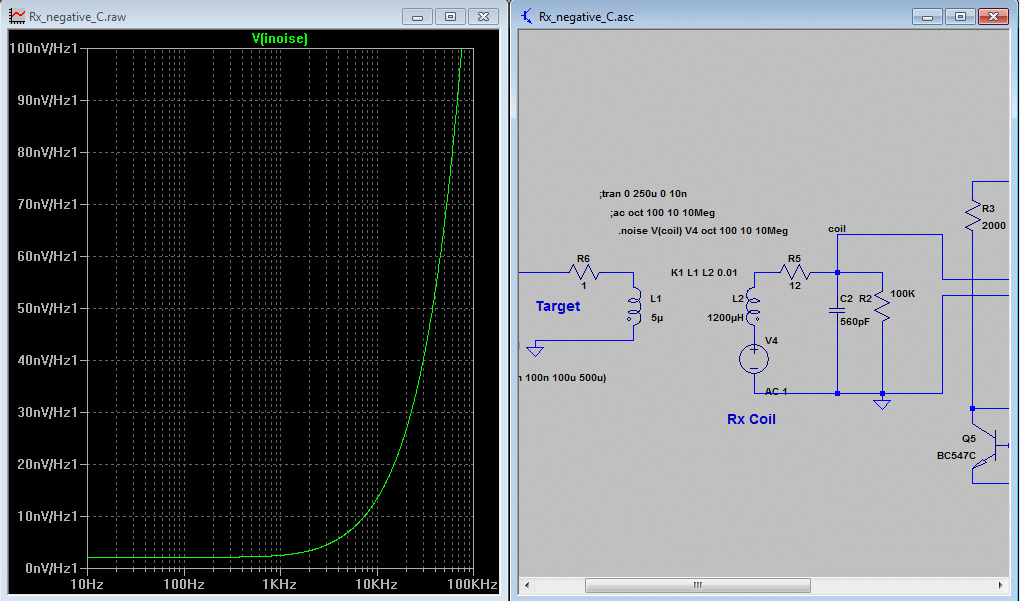Select the R3 2000 ohm resistor
This screenshot has width=1021, height=601.
[971, 218]
